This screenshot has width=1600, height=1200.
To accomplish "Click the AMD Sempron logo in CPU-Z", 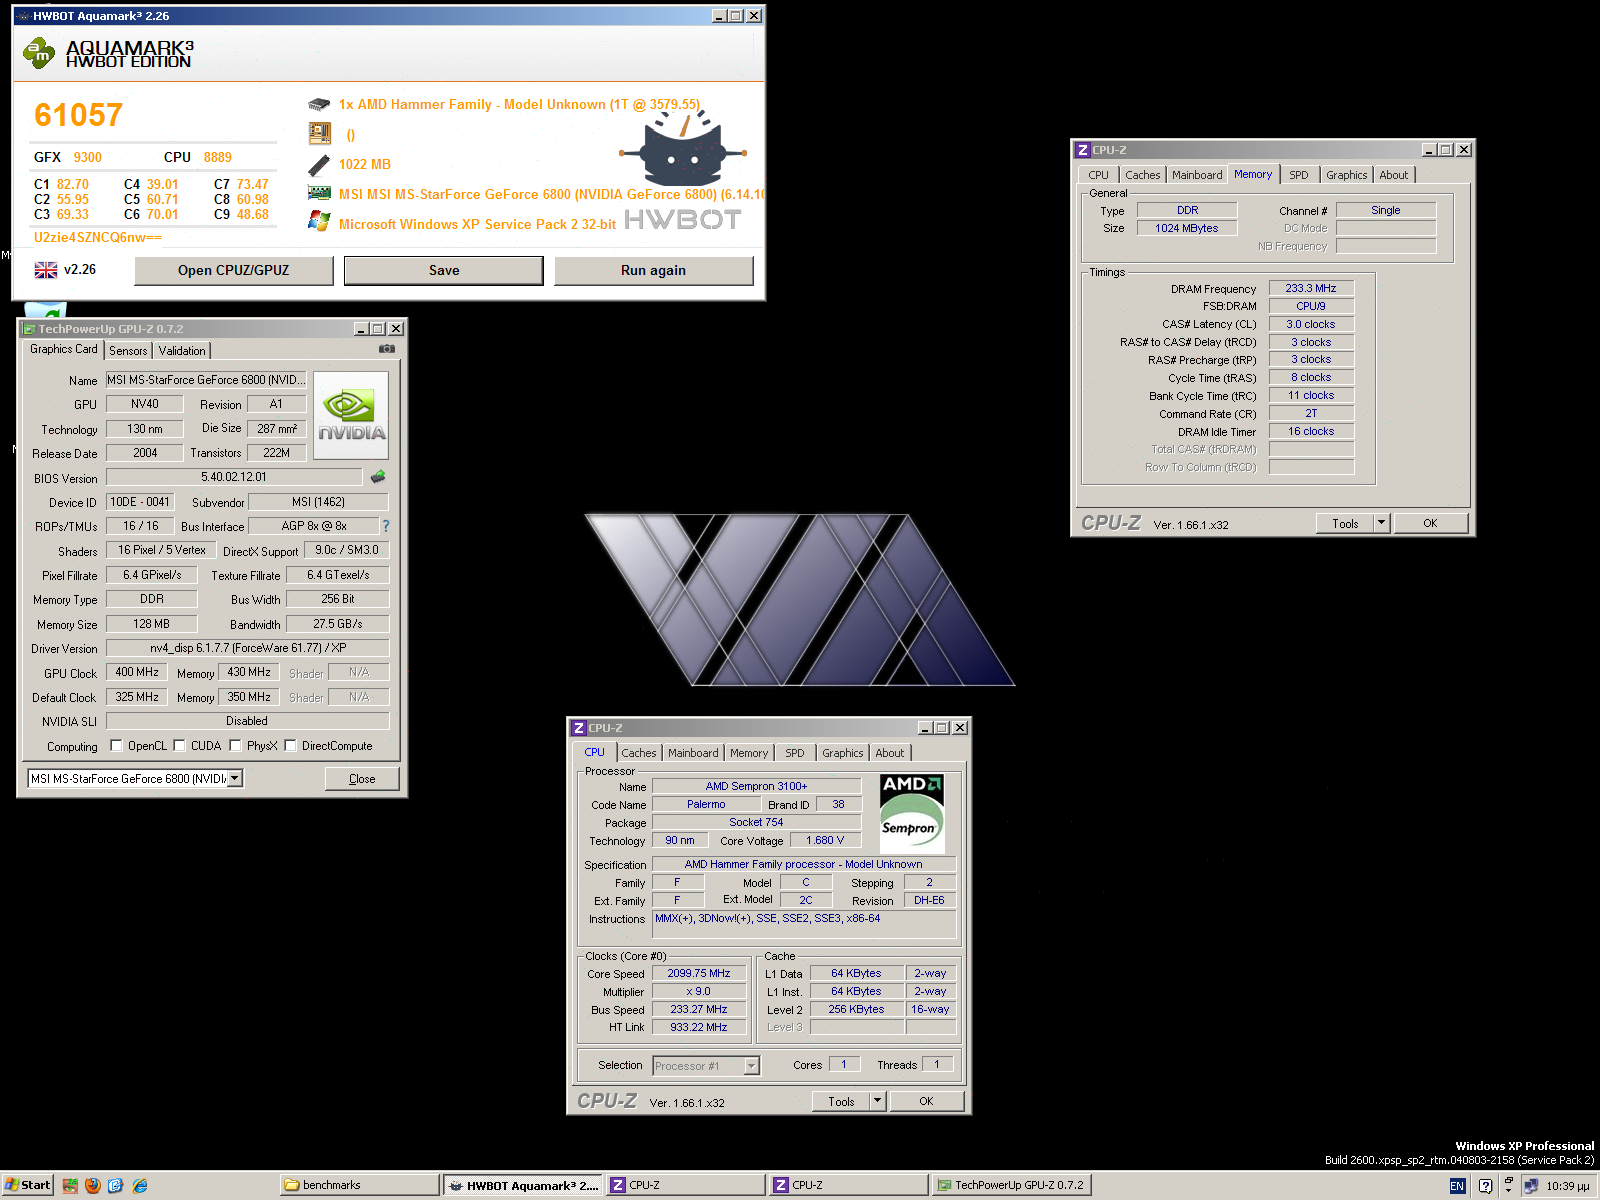I will (x=912, y=814).
